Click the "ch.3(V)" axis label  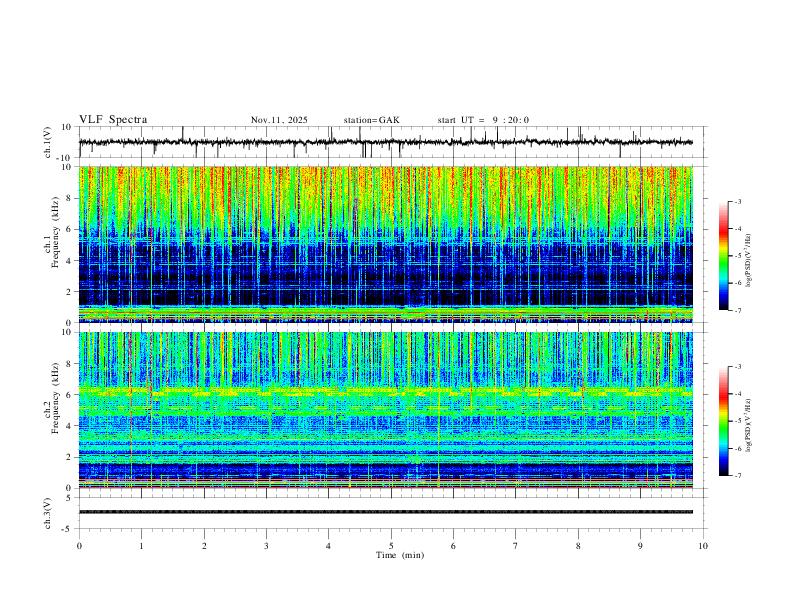(x=48, y=513)
